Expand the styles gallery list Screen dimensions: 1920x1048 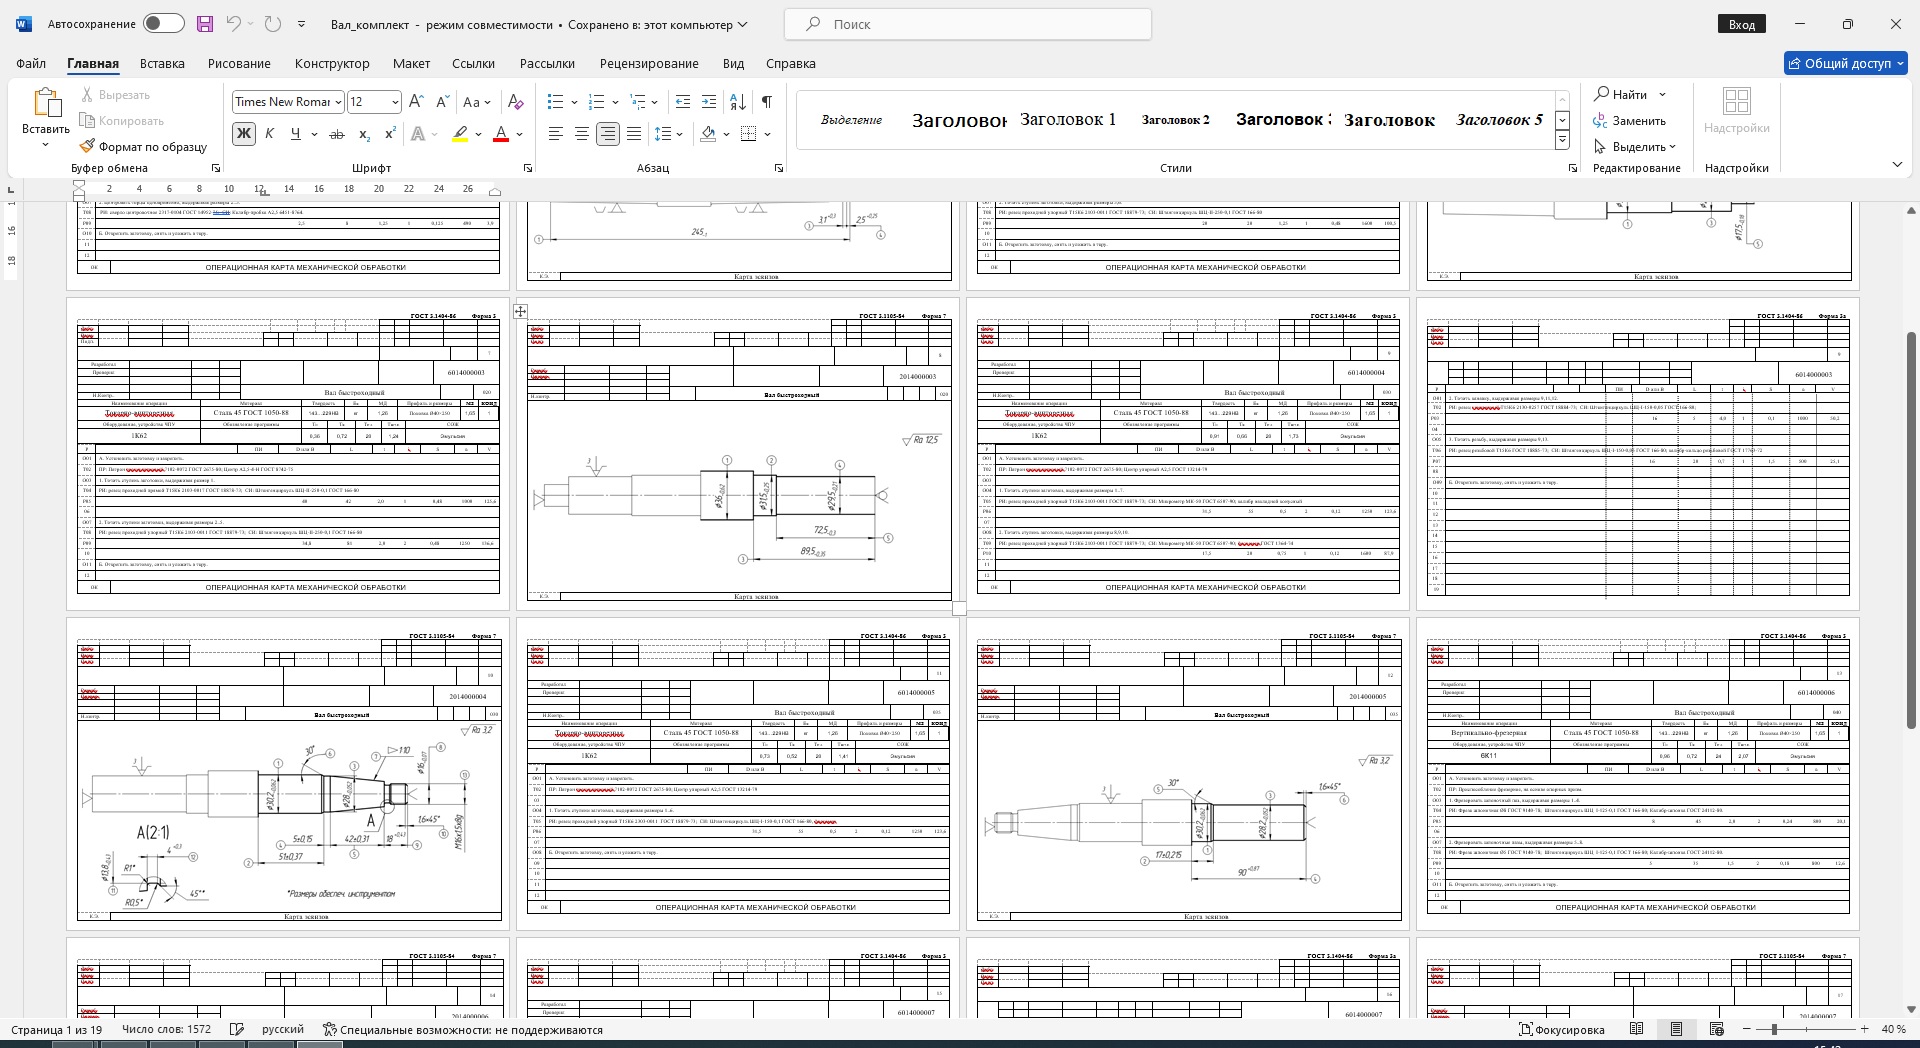tap(1562, 141)
